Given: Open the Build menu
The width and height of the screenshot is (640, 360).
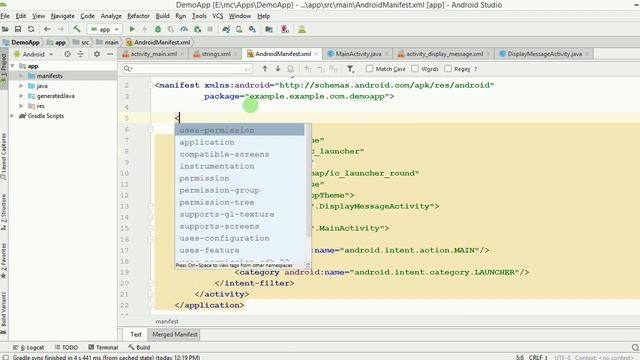Looking at the screenshot, I should tap(162, 16).
